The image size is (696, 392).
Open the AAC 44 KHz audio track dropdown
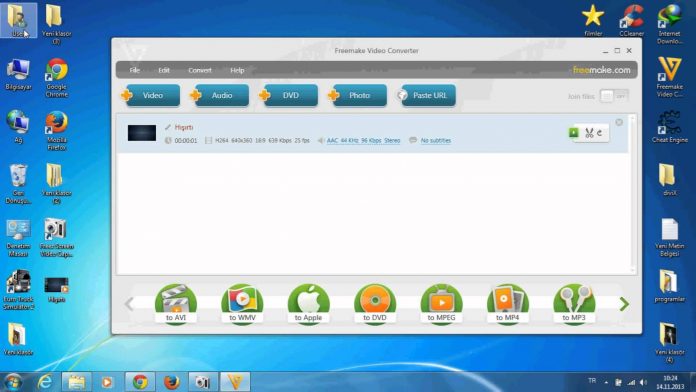click(x=363, y=140)
